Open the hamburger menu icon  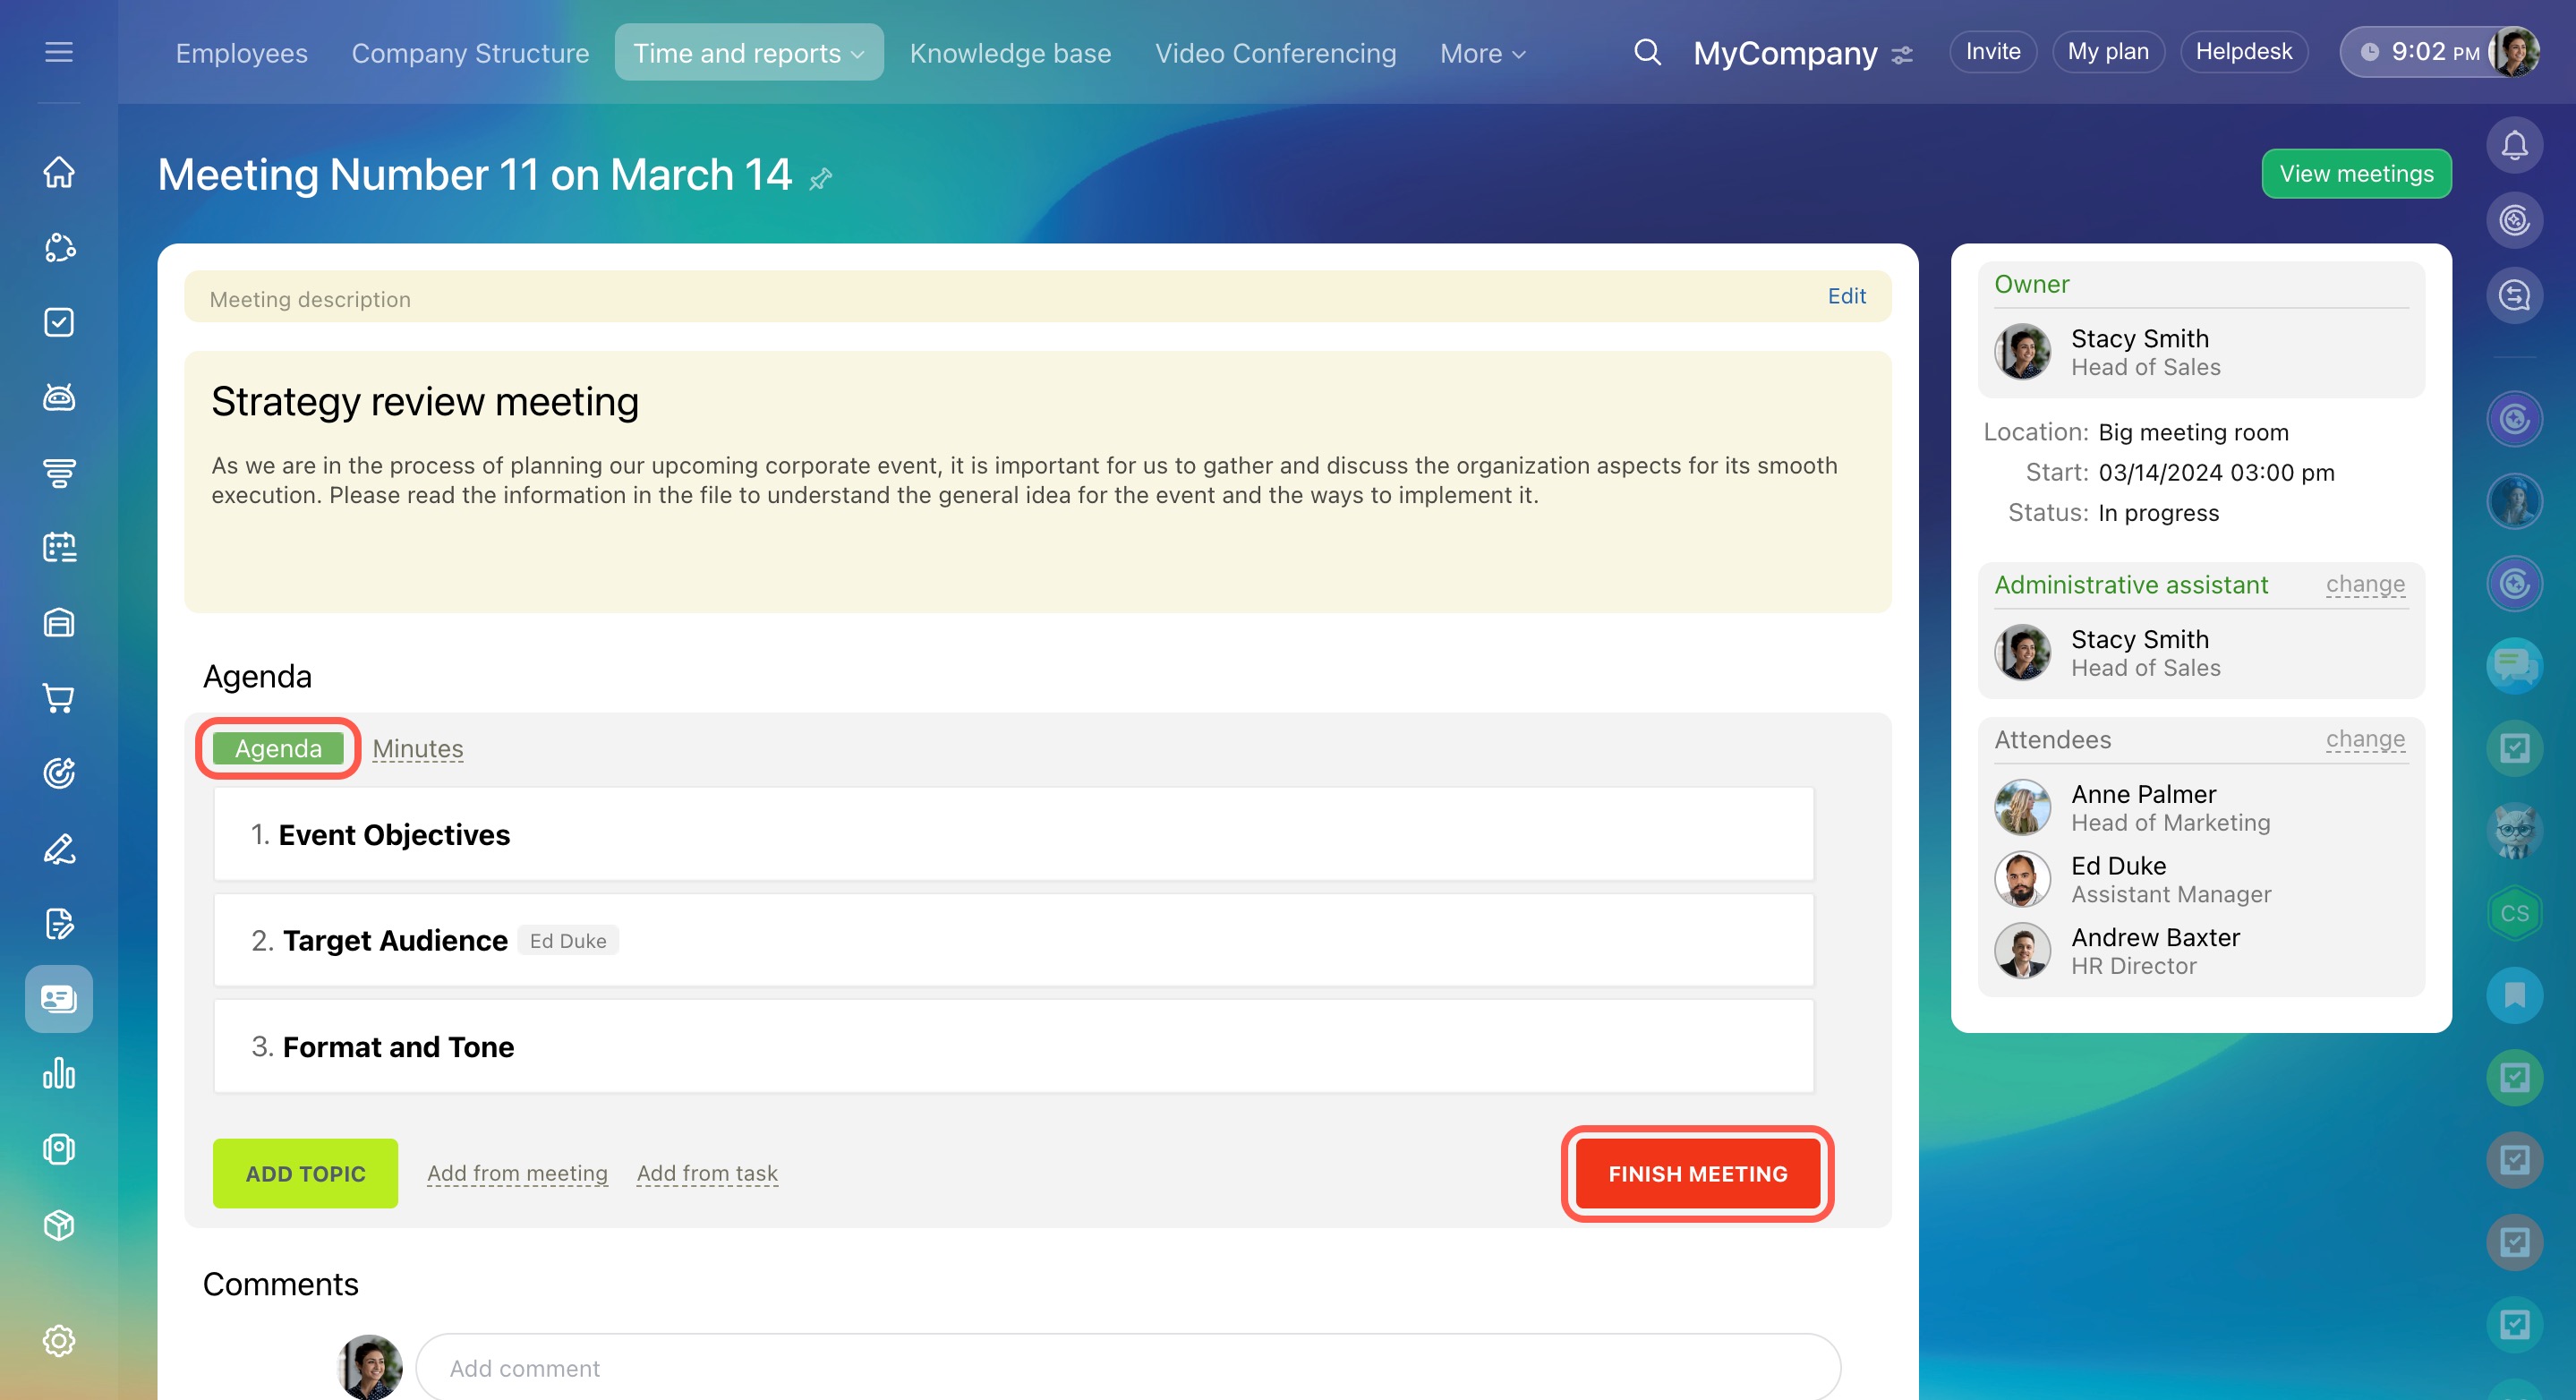coord(59,52)
